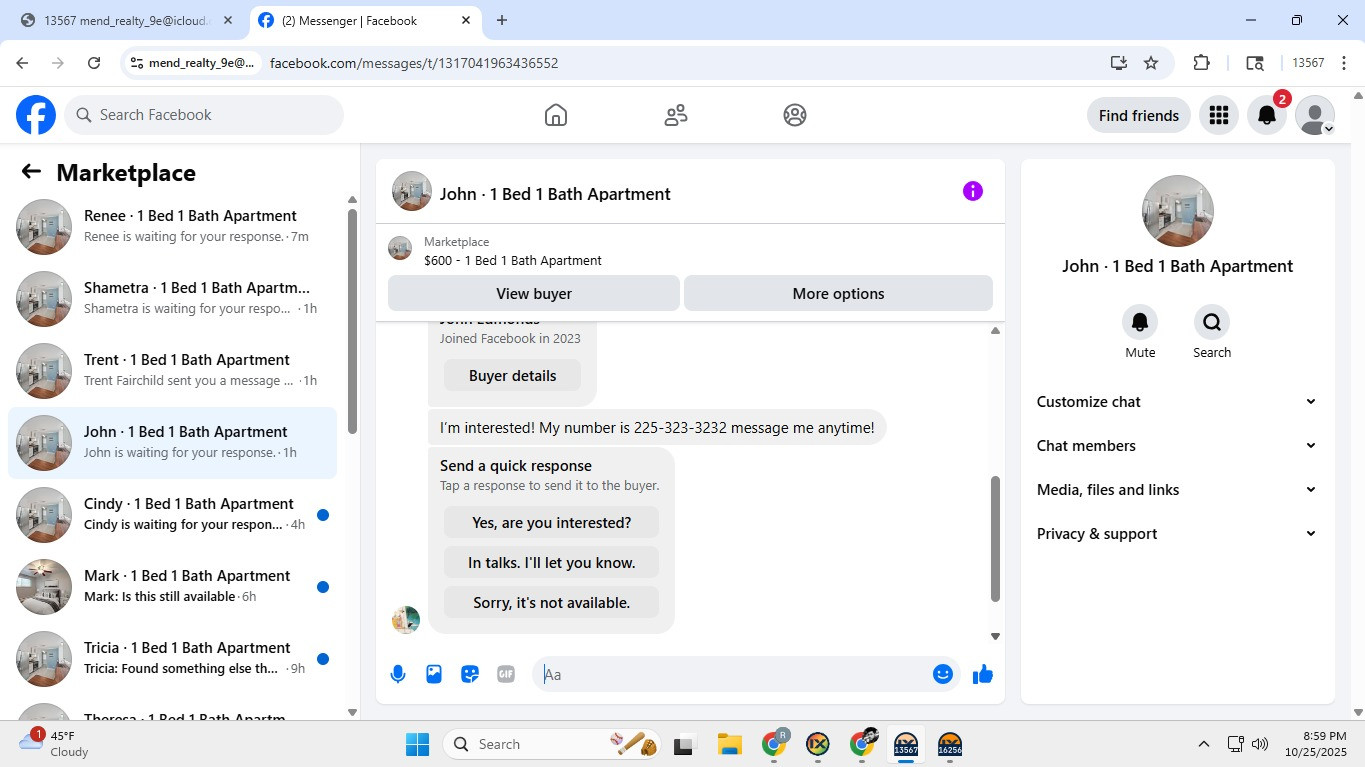Mute the John conversation
1365x767 pixels.
(1140, 322)
